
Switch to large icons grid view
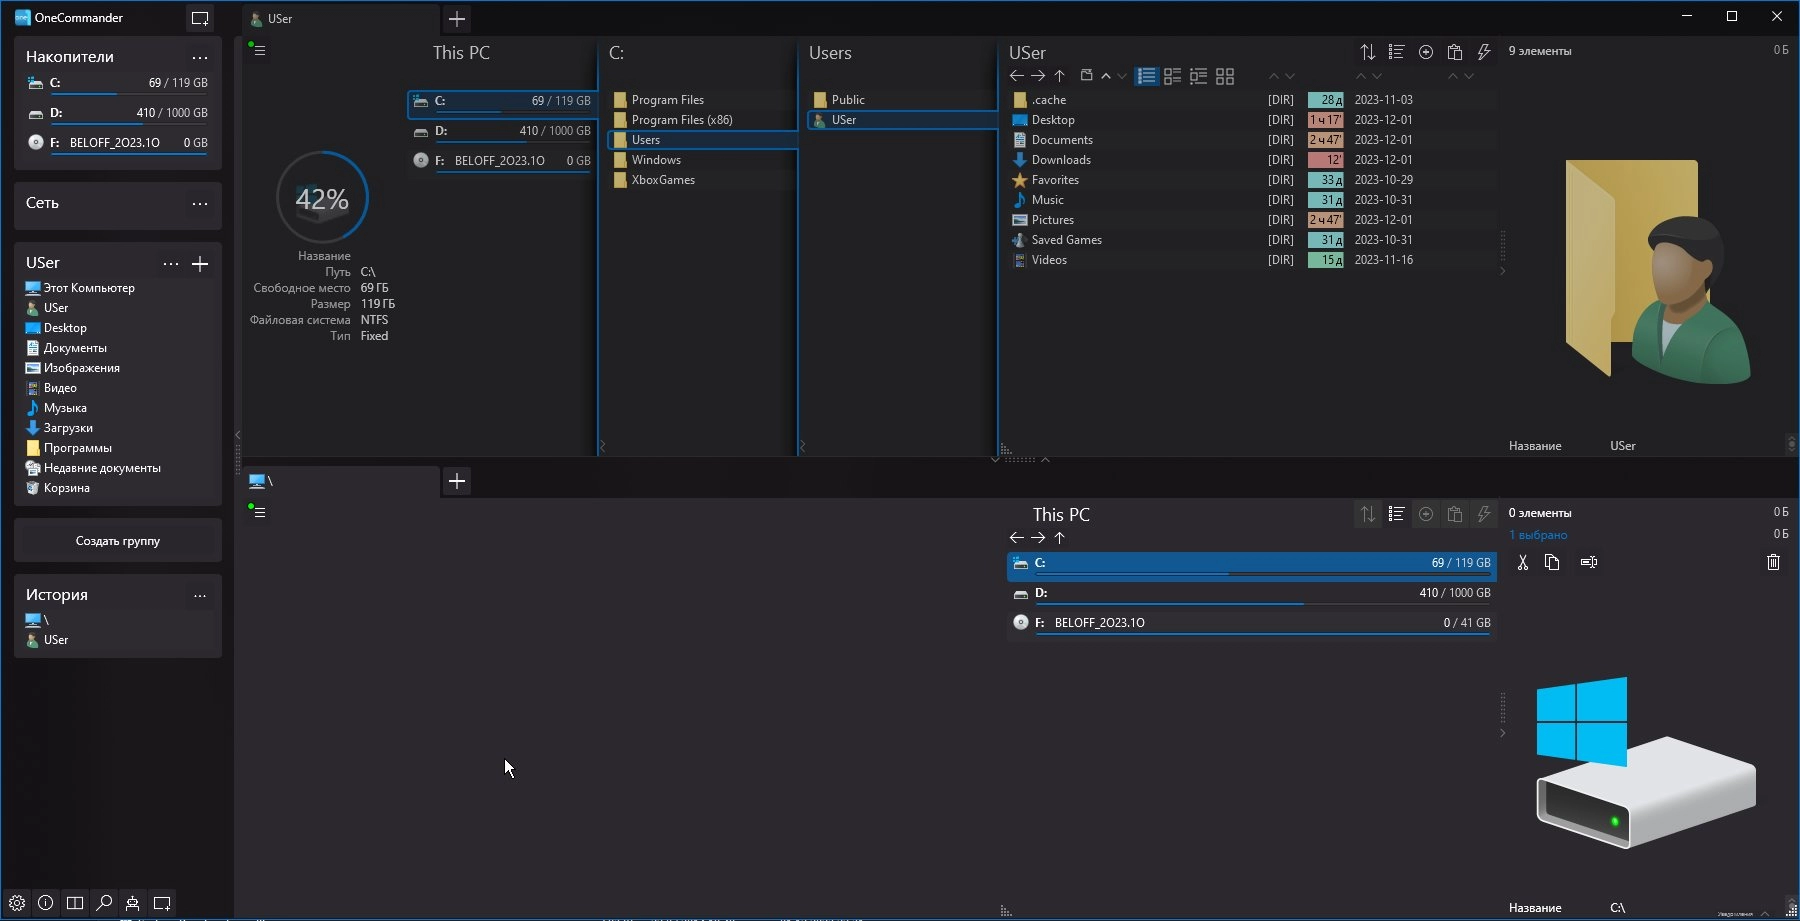click(1225, 76)
